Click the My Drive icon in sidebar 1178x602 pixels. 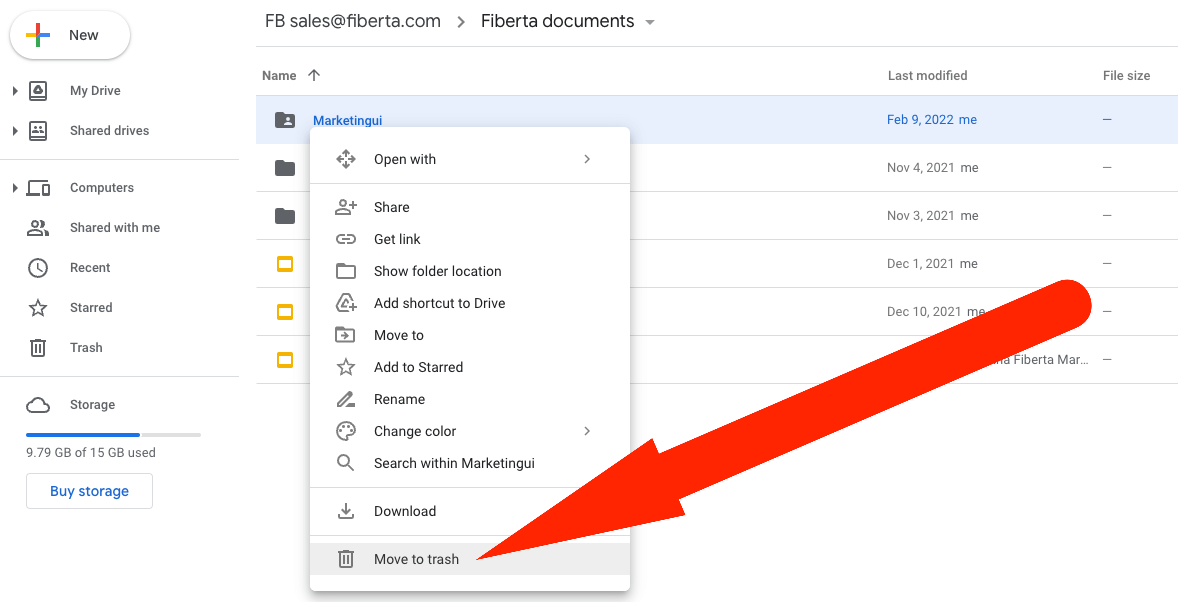click(x=38, y=91)
